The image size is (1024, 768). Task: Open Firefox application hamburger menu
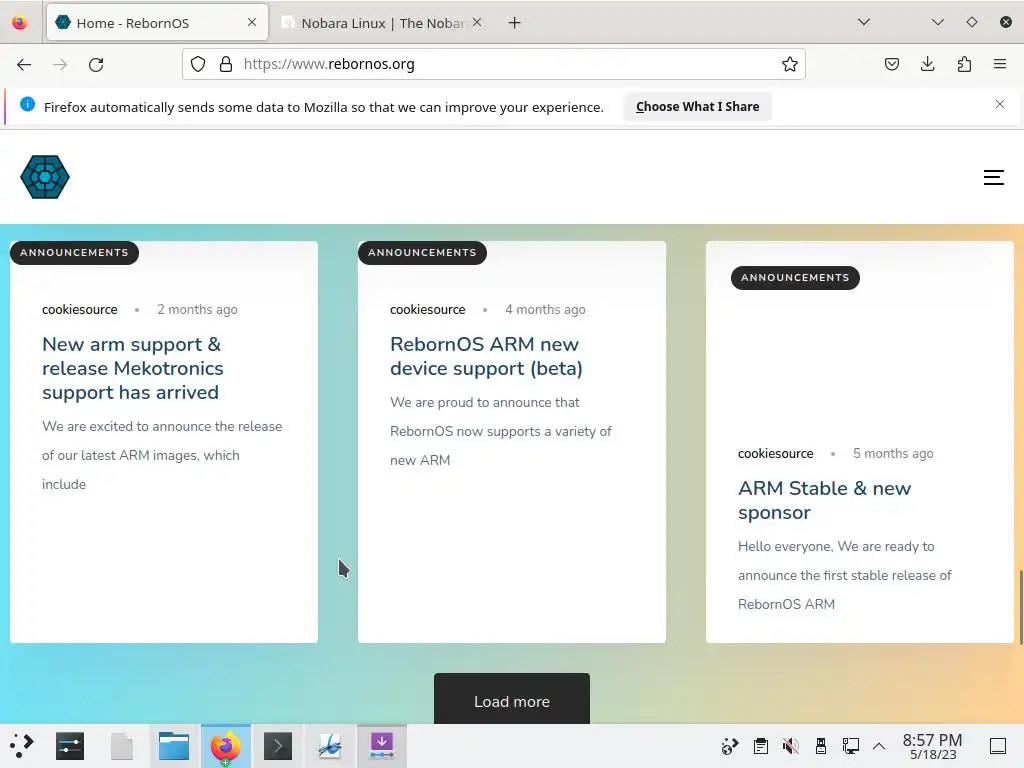(1000, 64)
